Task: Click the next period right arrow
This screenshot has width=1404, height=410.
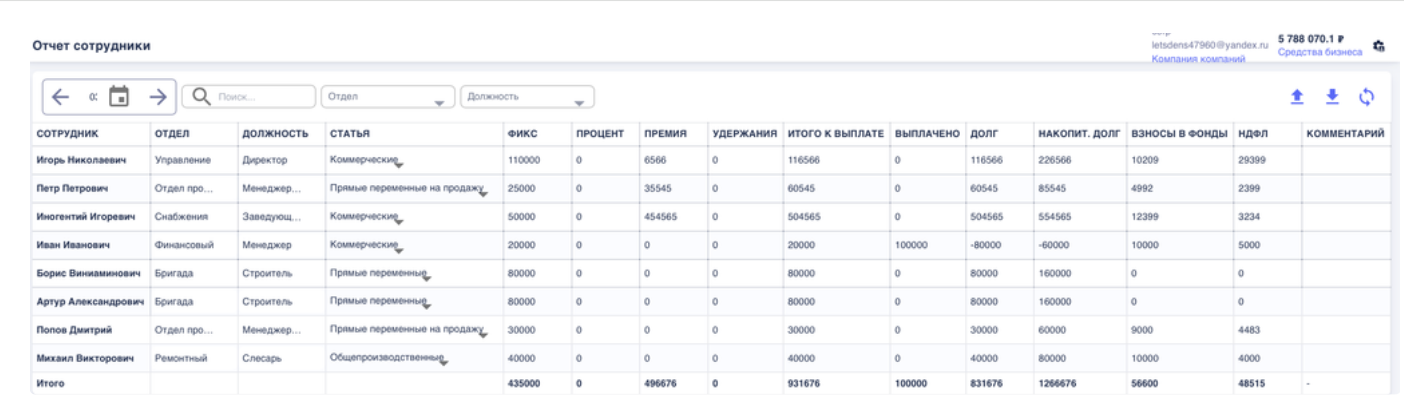Action: 157,97
